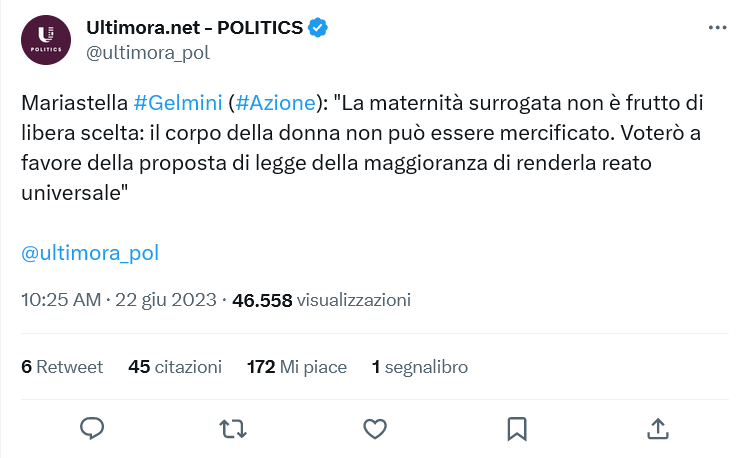This screenshot has height=458, width=748.
Task: Open the three-dot more options menu
Action: (x=716, y=28)
